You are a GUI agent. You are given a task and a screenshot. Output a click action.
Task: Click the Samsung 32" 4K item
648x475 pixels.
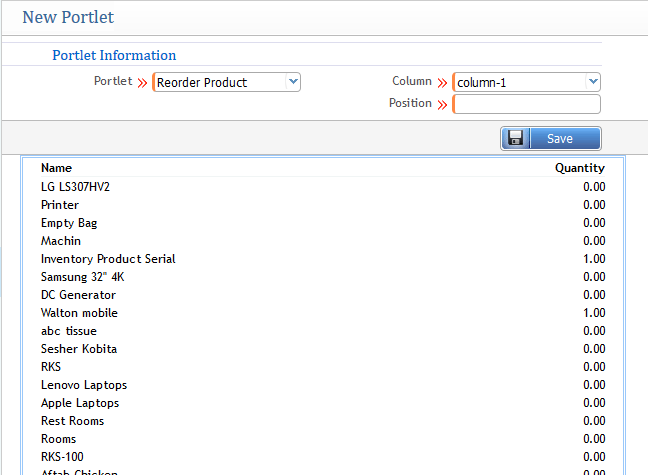[83, 277]
